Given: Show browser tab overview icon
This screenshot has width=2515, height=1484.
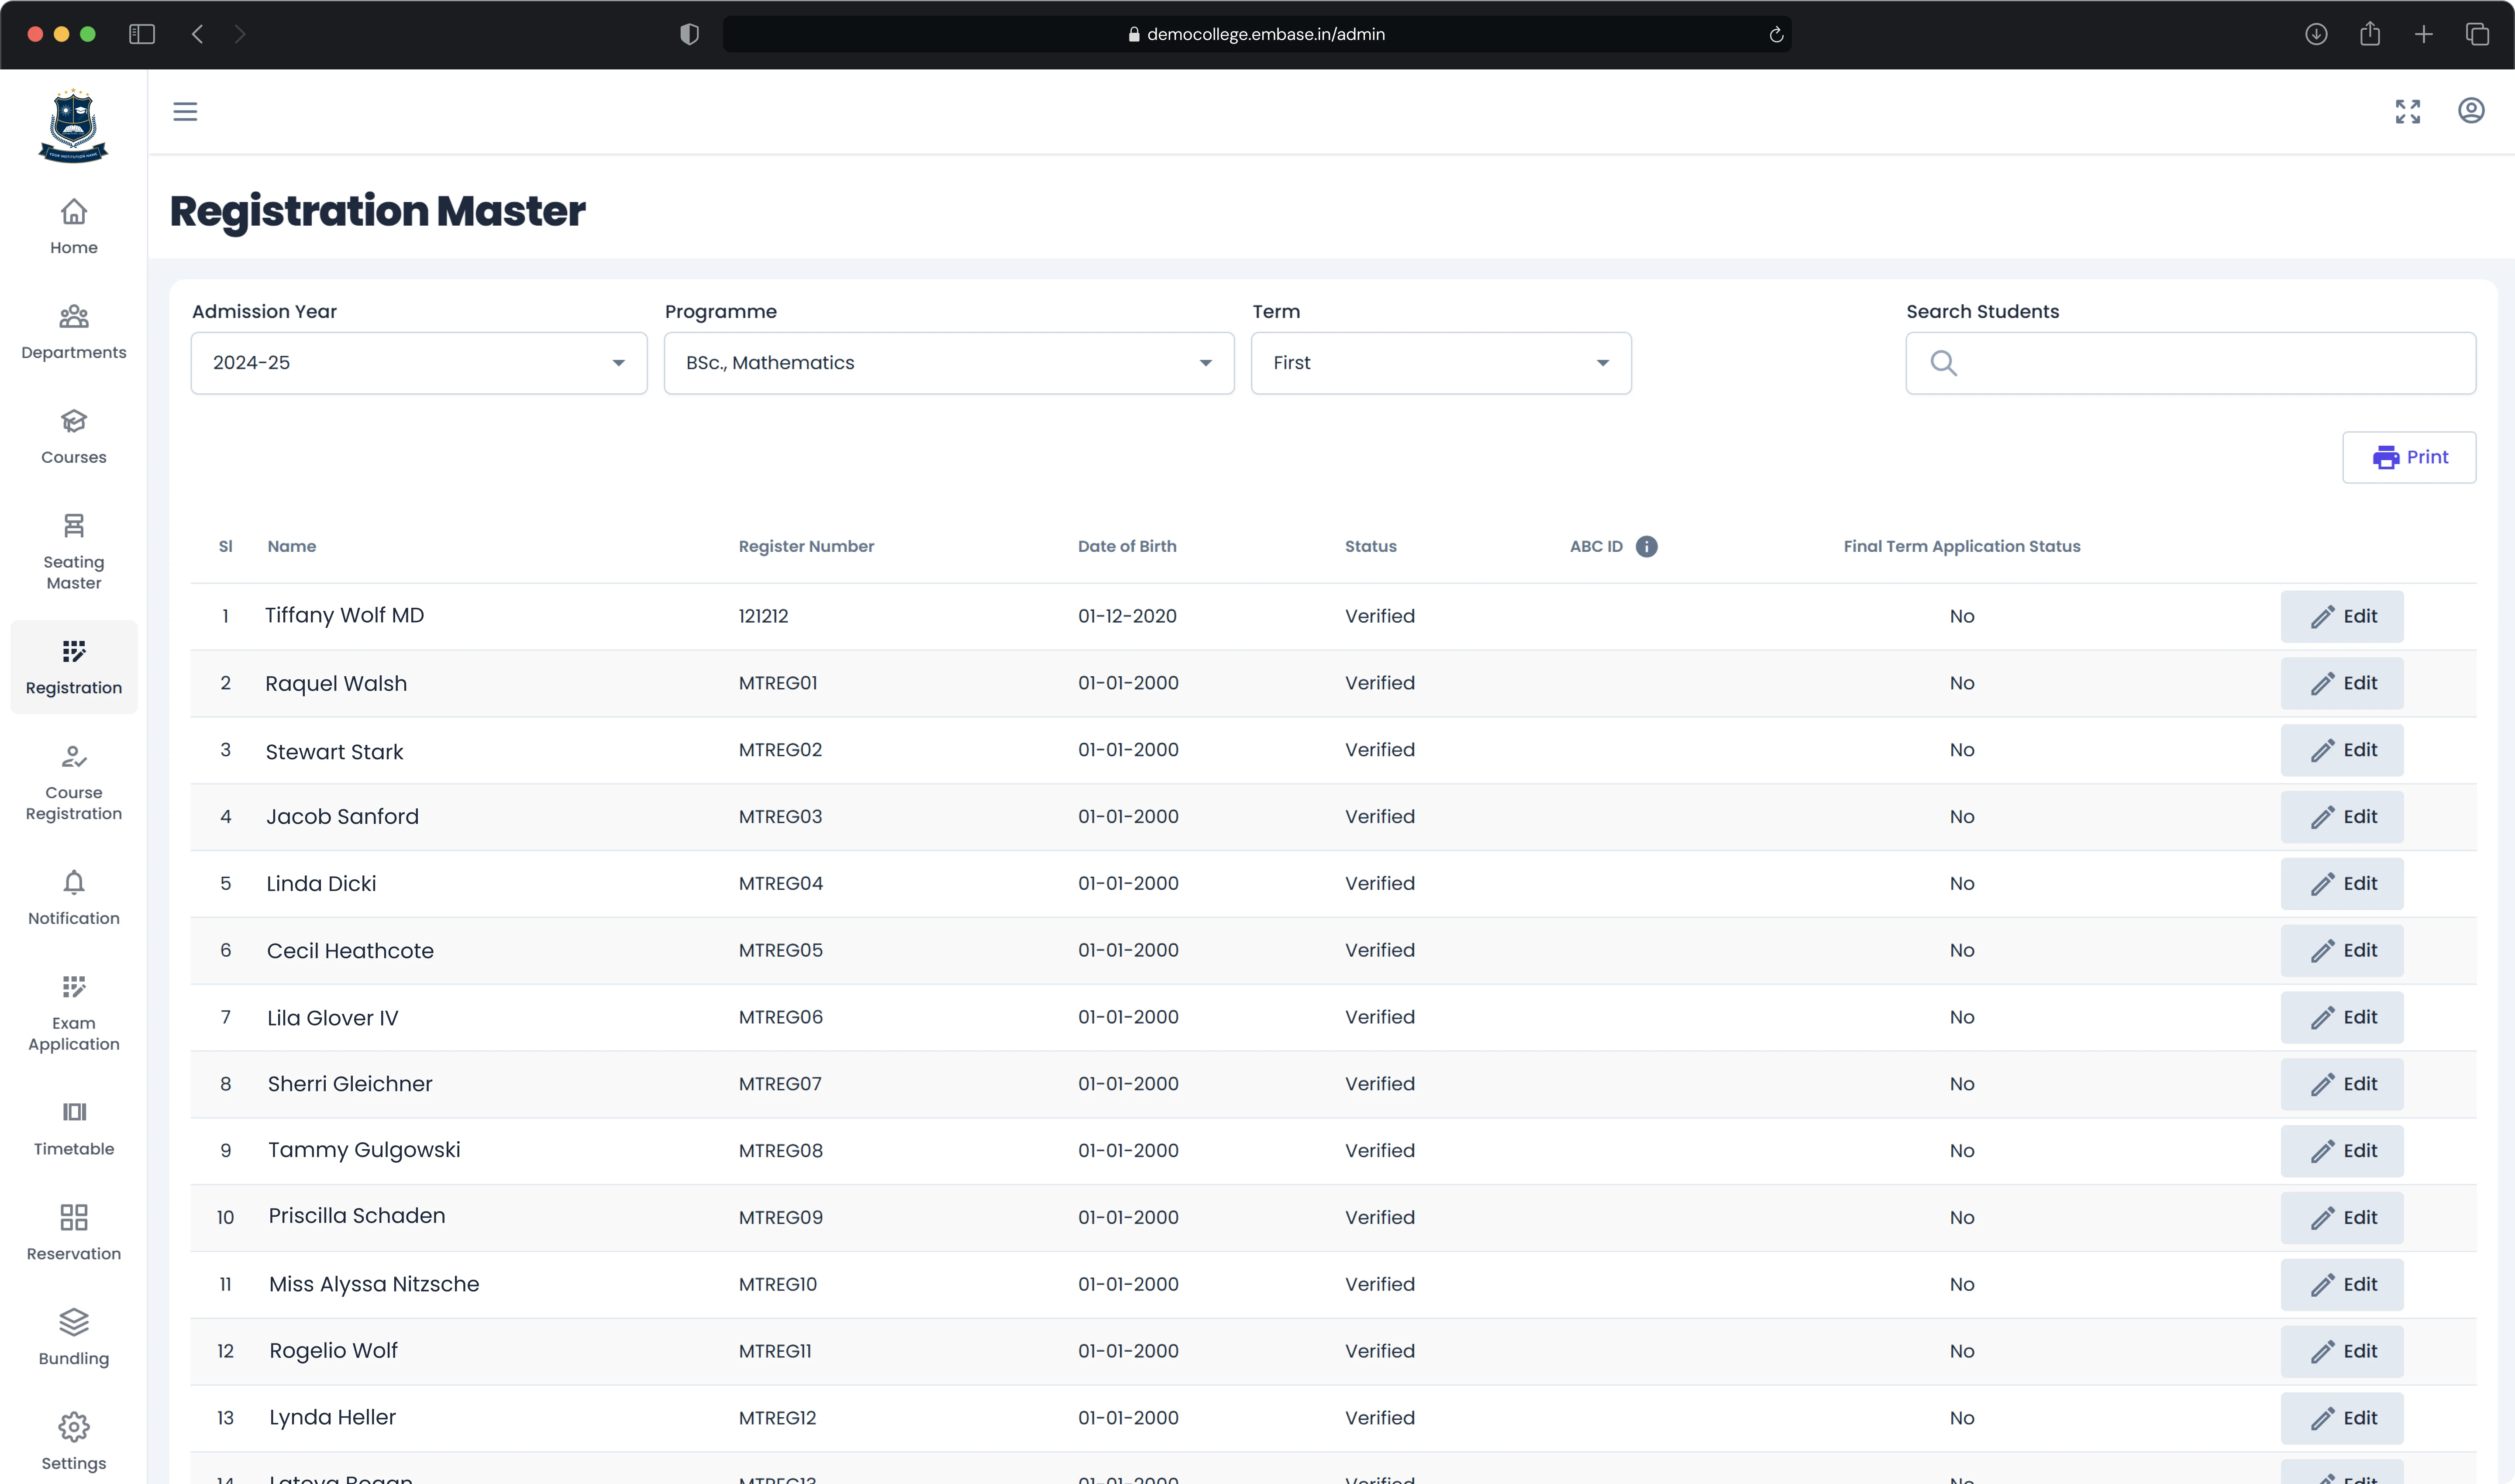Looking at the screenshot, I should [x=2477, y=34].
